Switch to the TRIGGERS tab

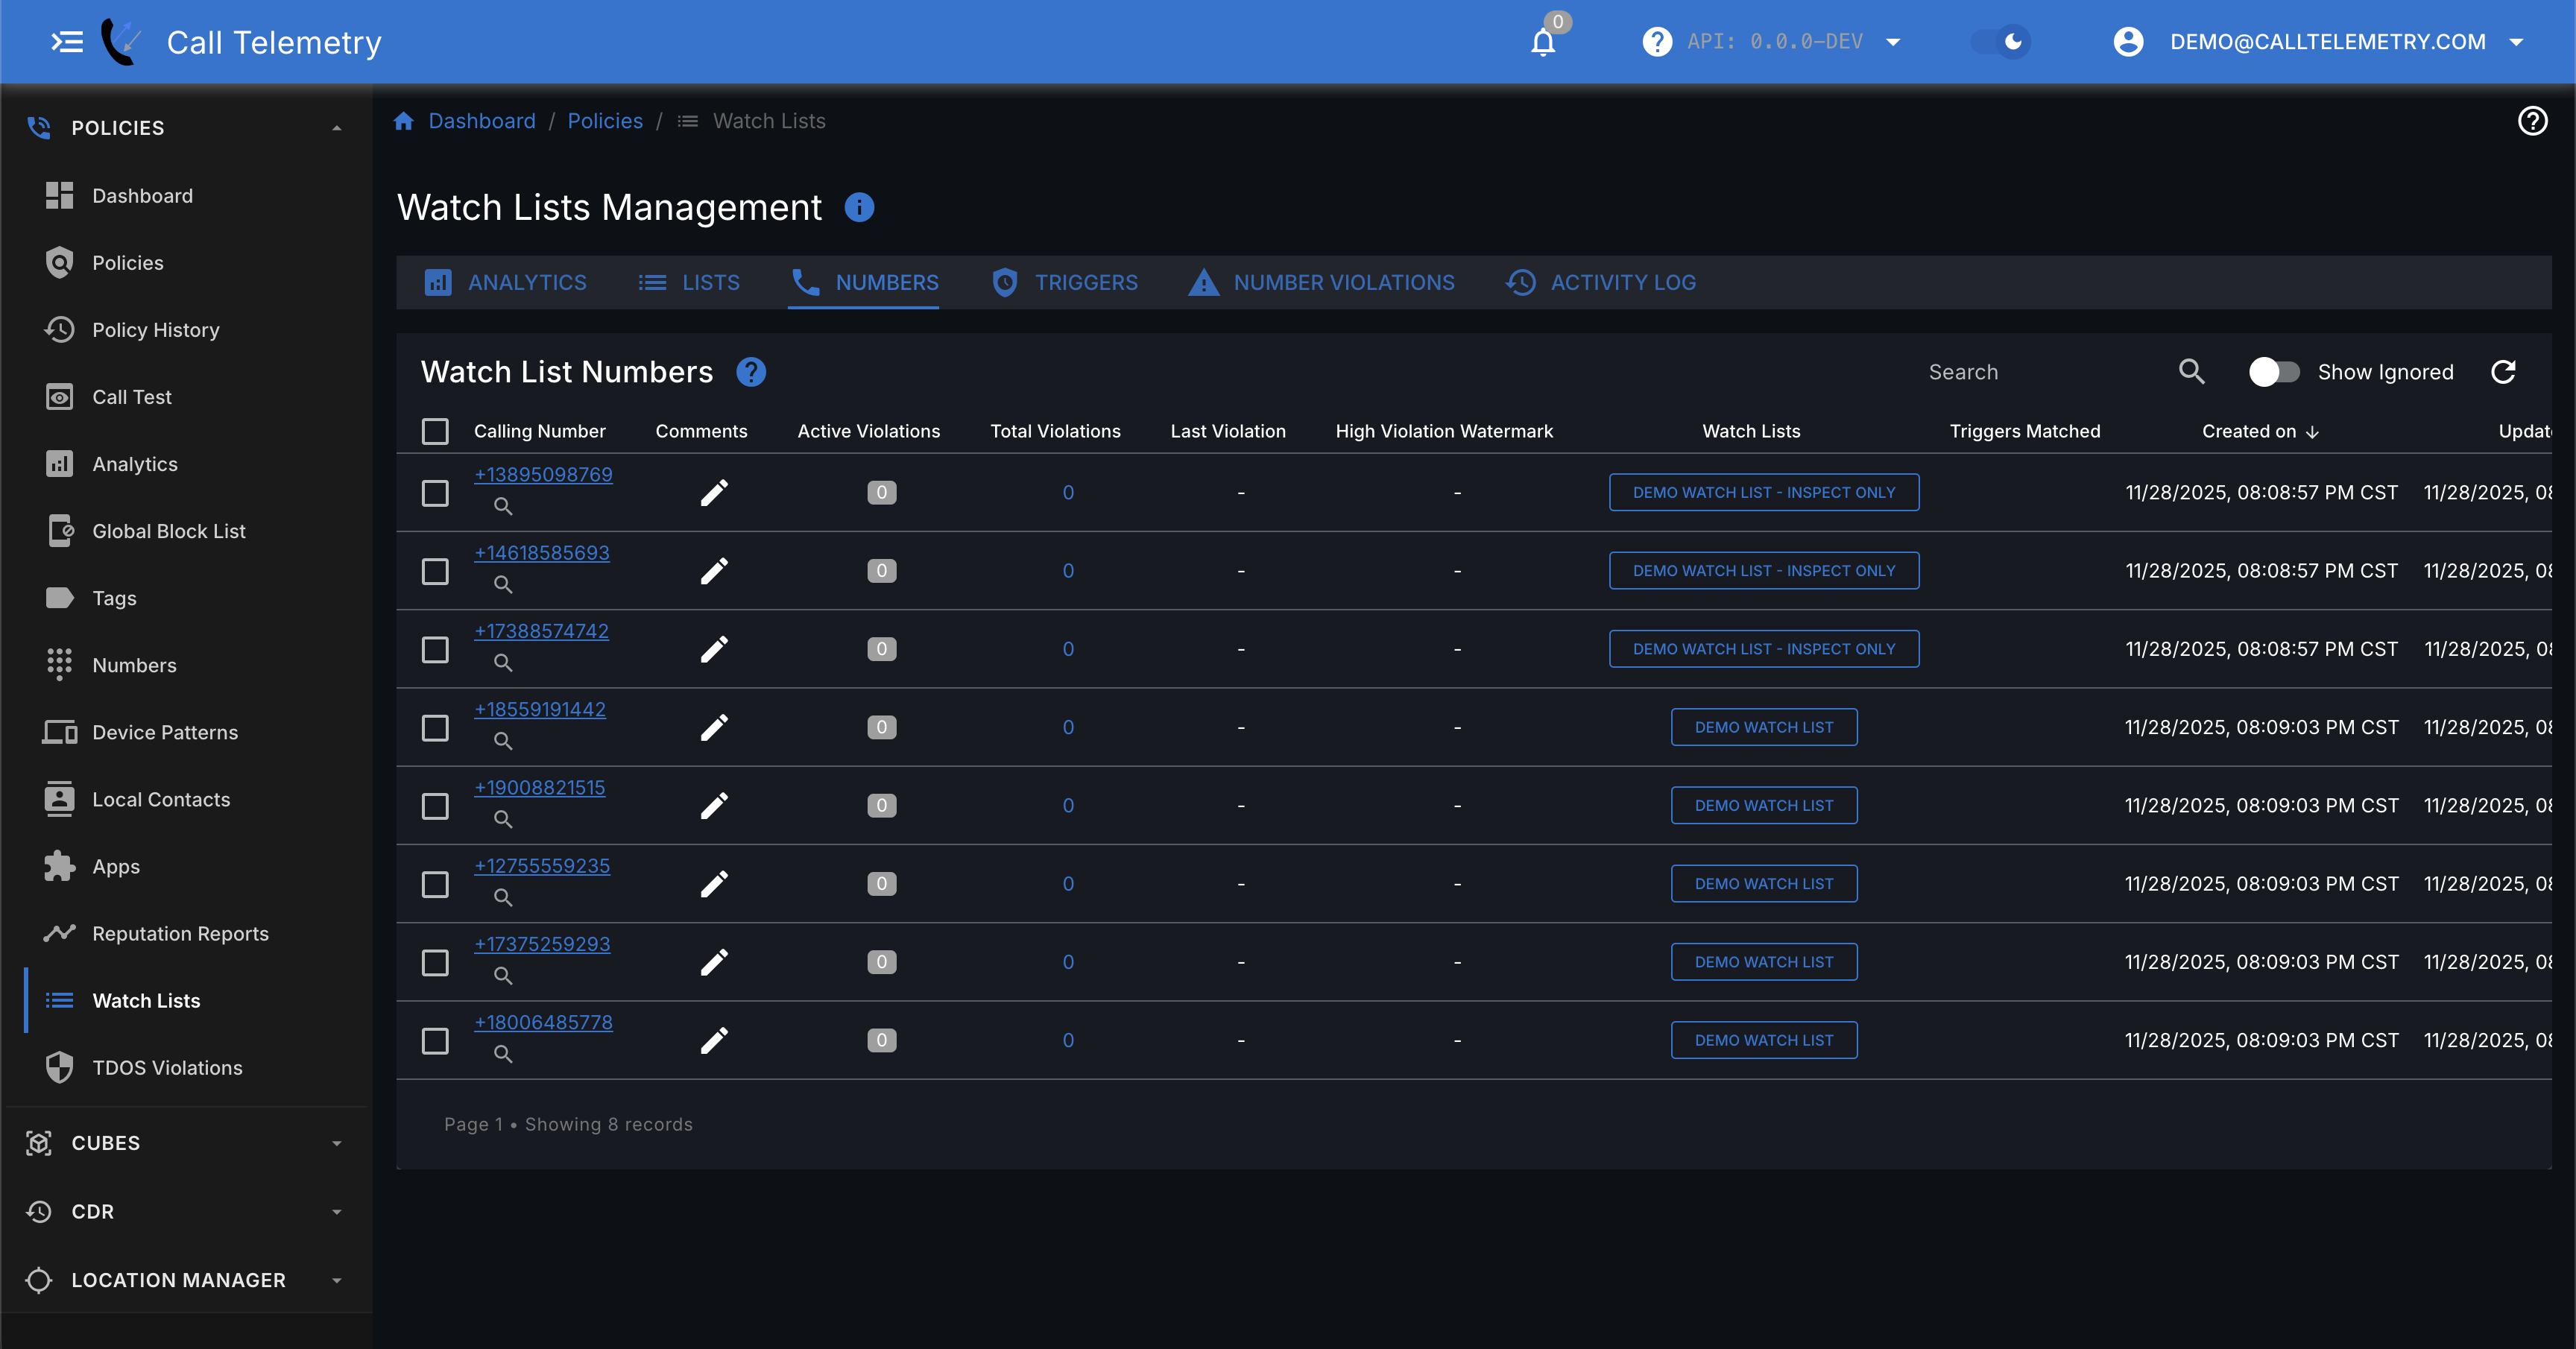pyautogui.click(x=1064, y=282)
